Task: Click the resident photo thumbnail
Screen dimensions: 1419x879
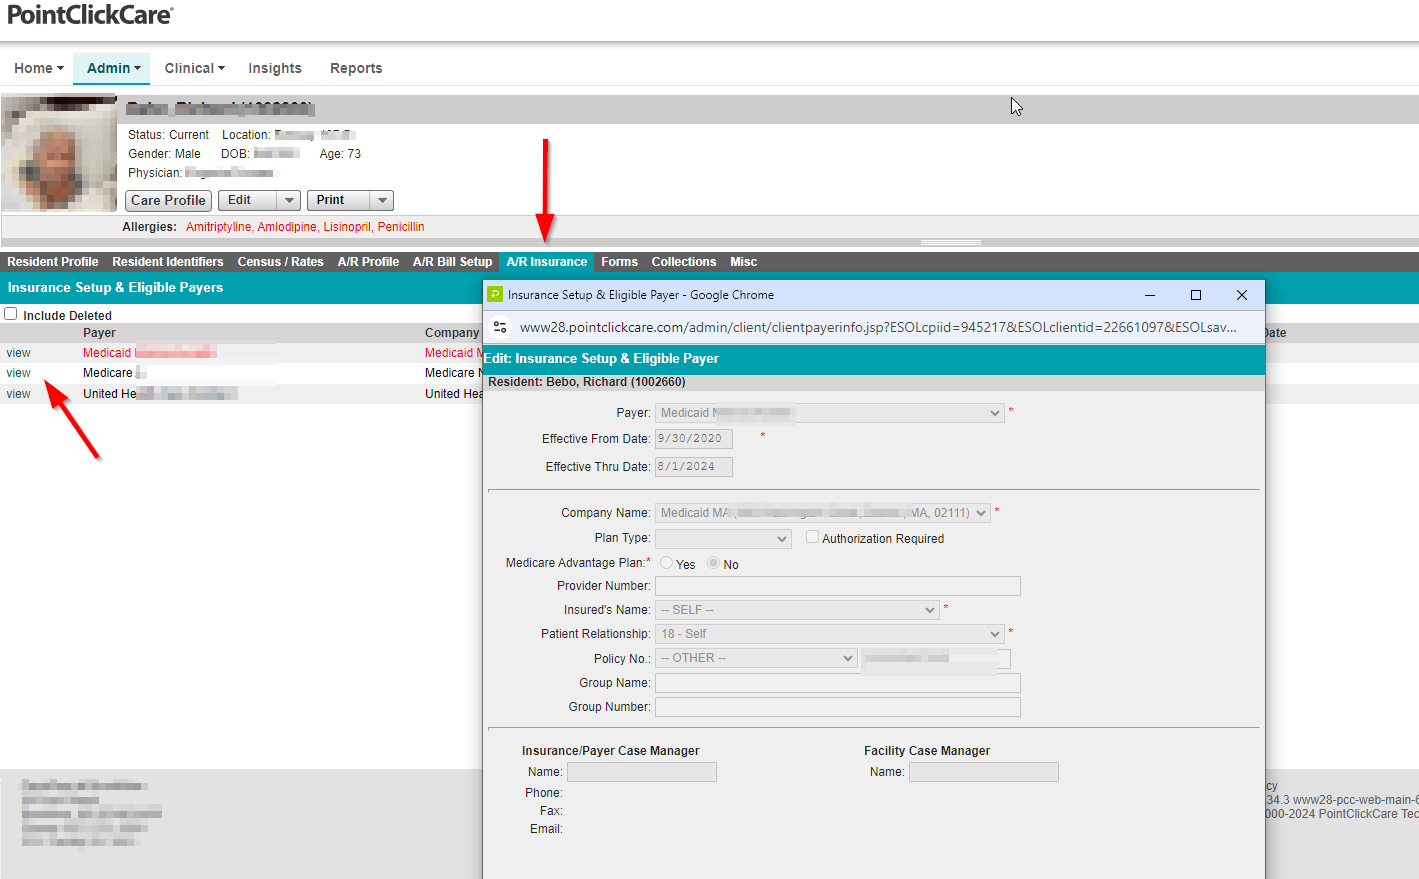Action: pyautogui.click(x=60, y=153)
